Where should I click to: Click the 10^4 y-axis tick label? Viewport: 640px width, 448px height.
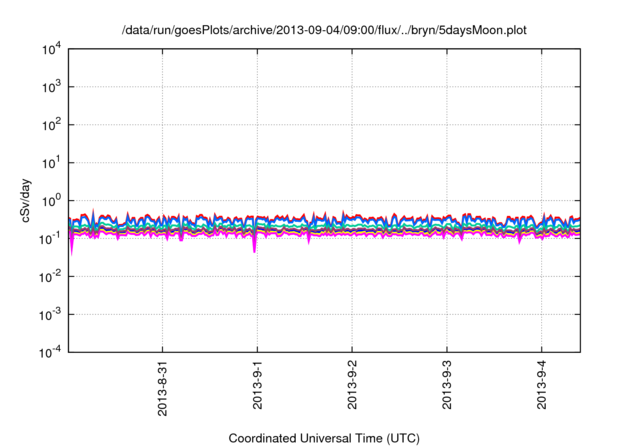52,50
